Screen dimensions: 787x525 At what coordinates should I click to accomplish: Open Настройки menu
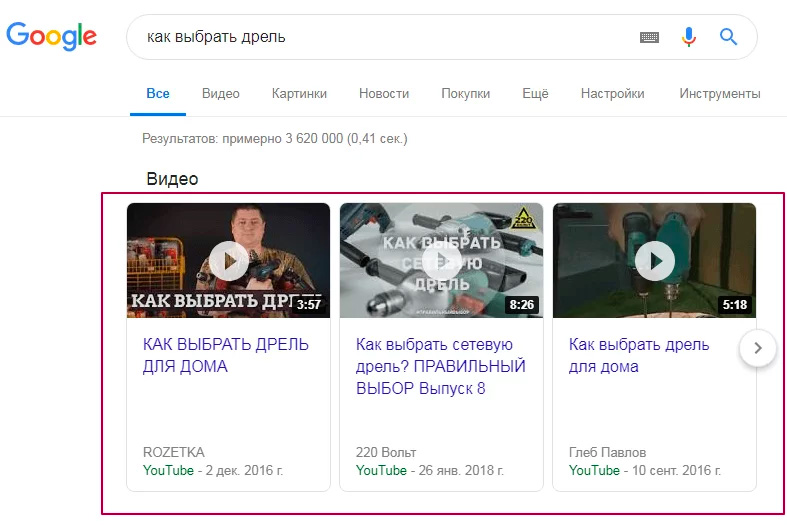coord(612,93)
